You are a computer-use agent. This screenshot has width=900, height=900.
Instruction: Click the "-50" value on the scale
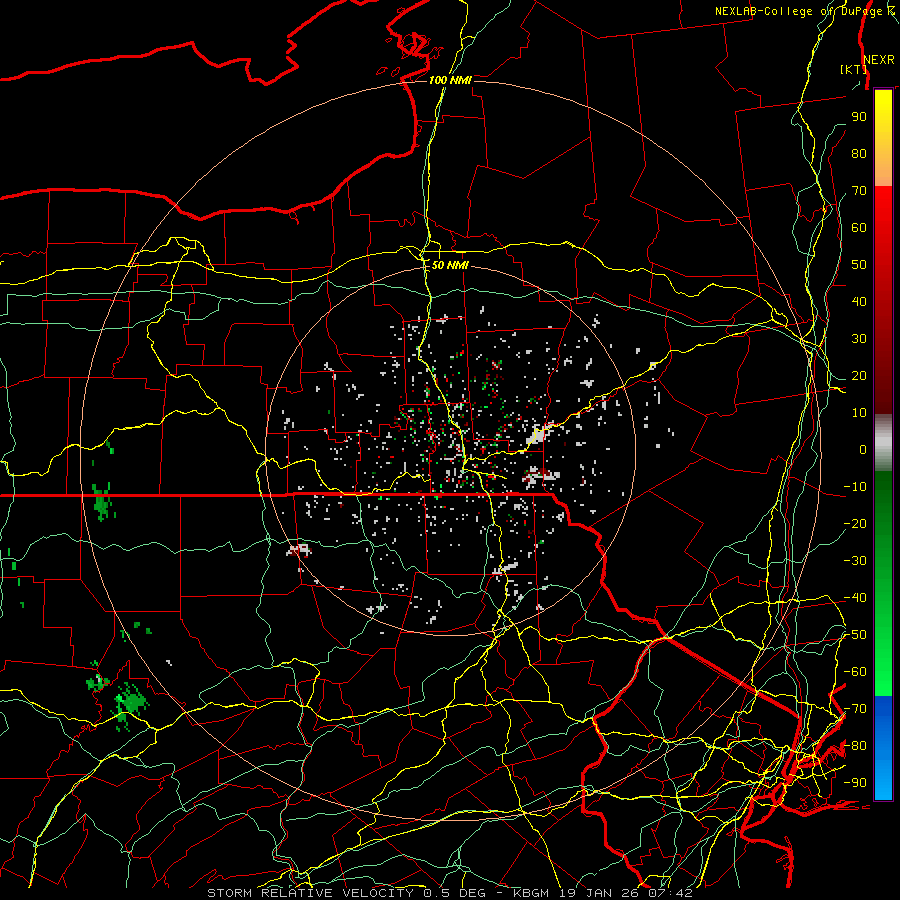point(855,635)
